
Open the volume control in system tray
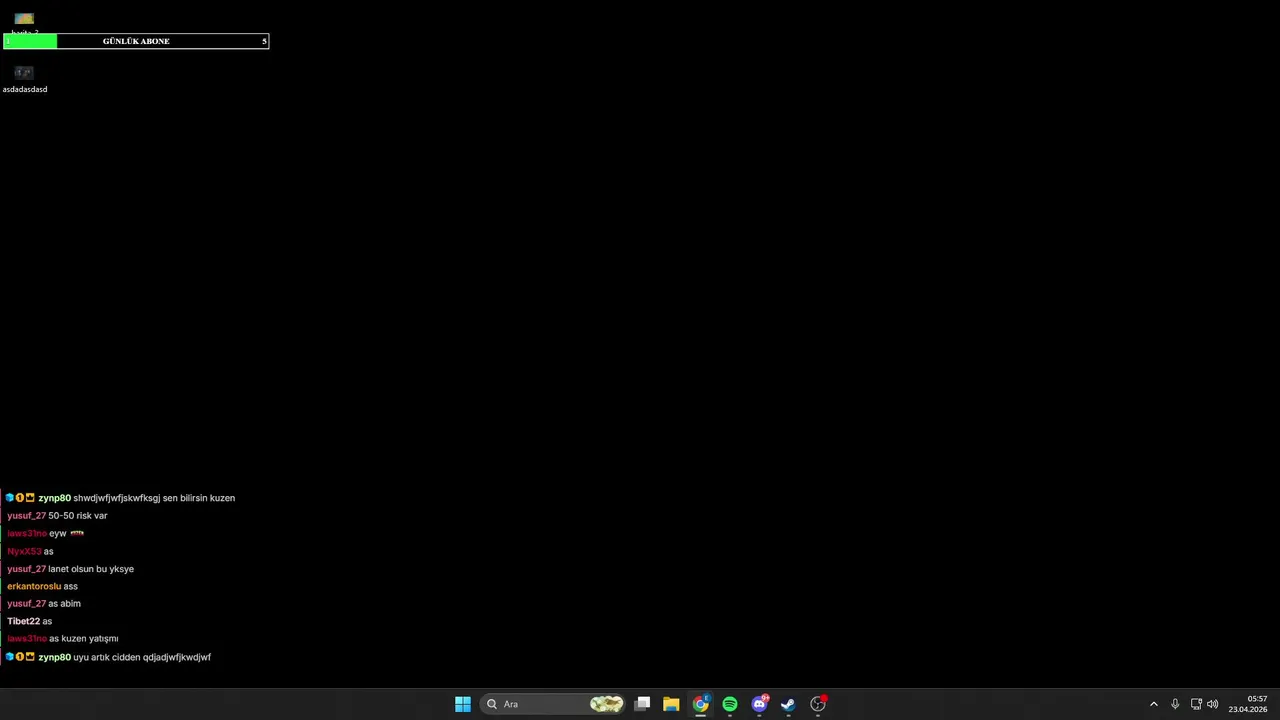[1213, 704]
